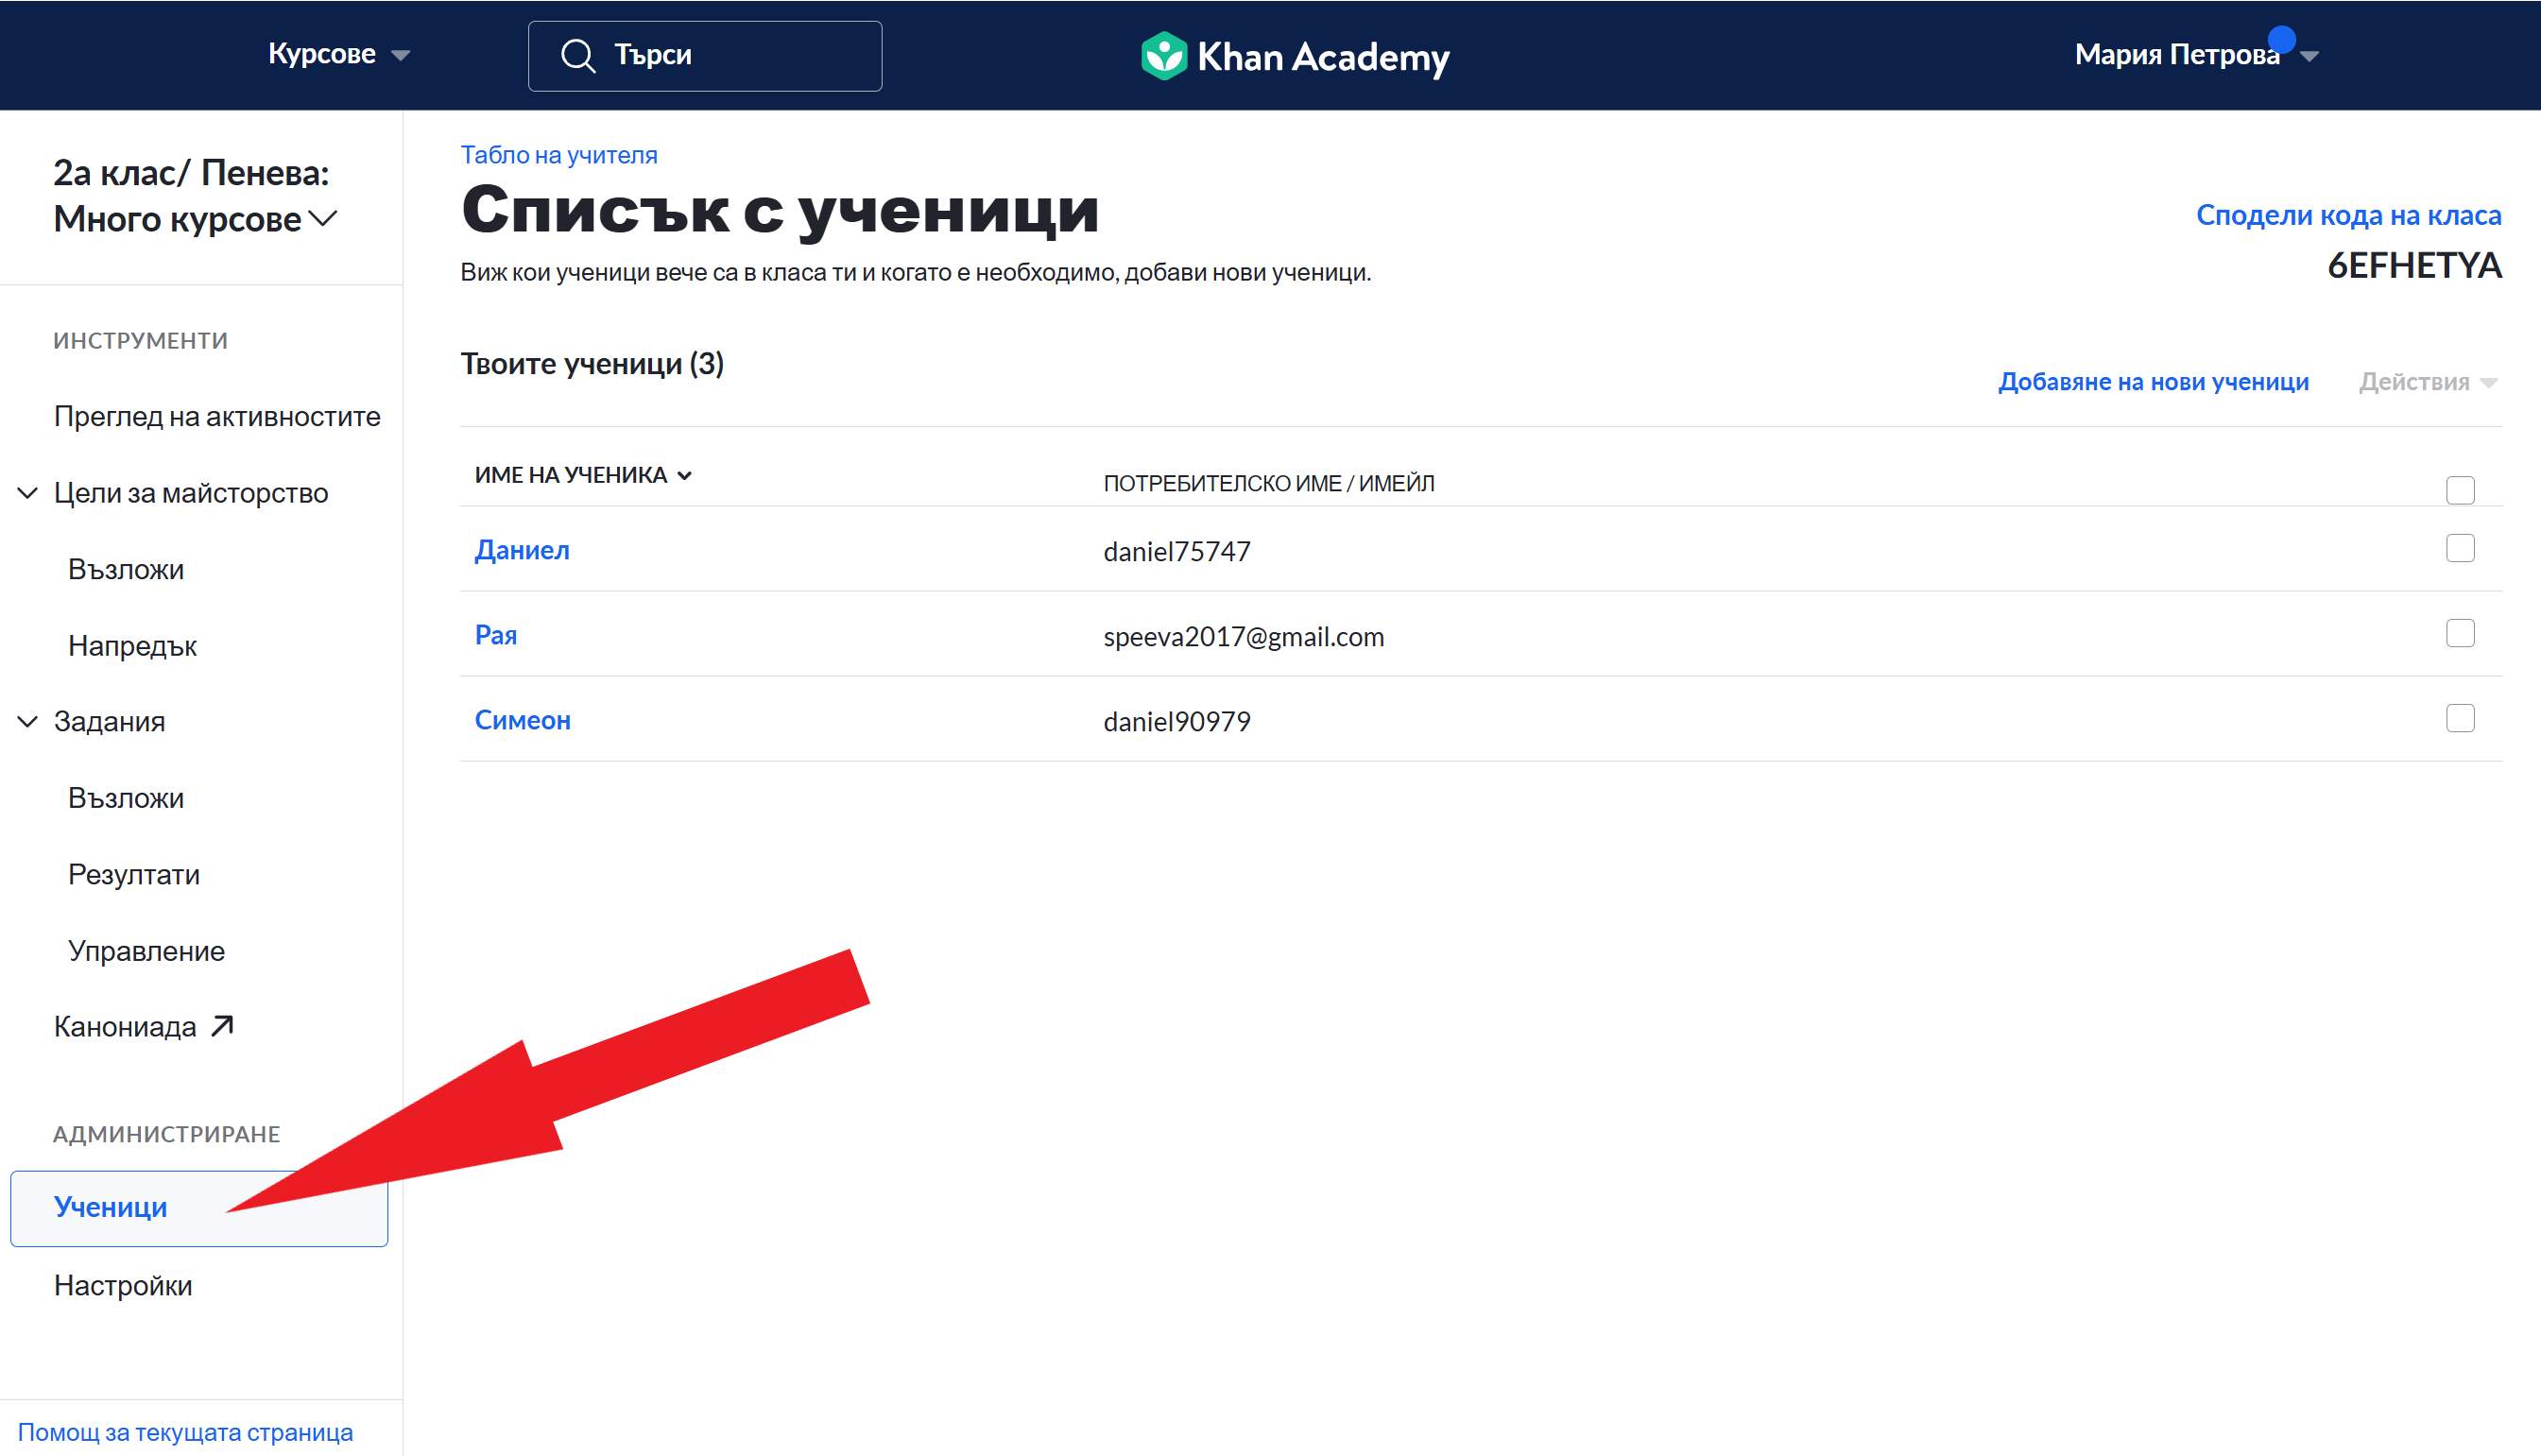Click the Khan Academy leaf logo icon

click(1163, 56)
